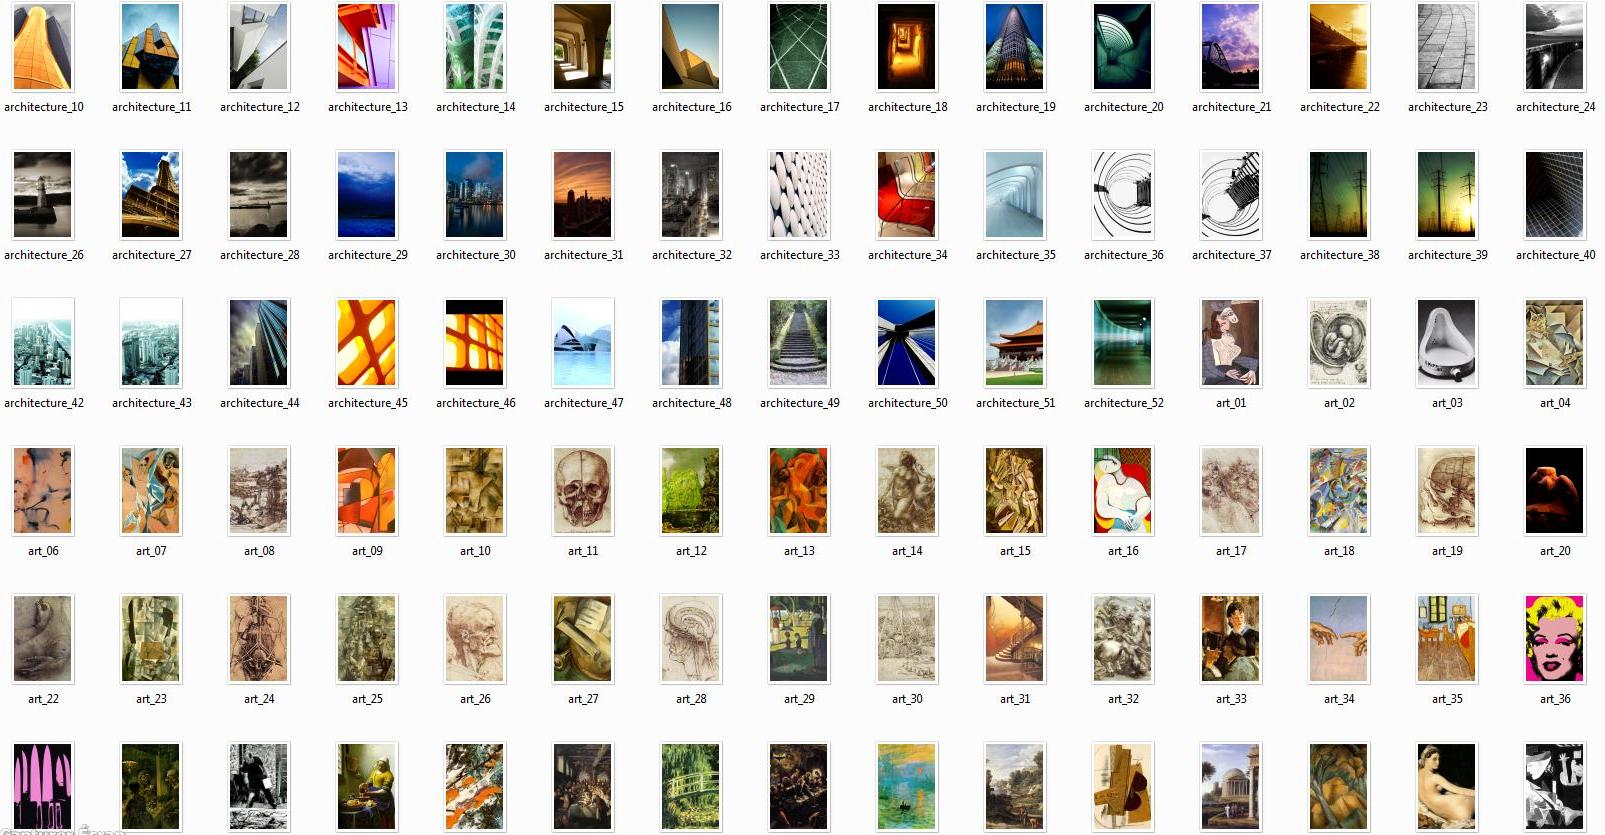
Task: Select the art_16 thumbnail
Action: pyautogui.click(x=1123, y=491)
